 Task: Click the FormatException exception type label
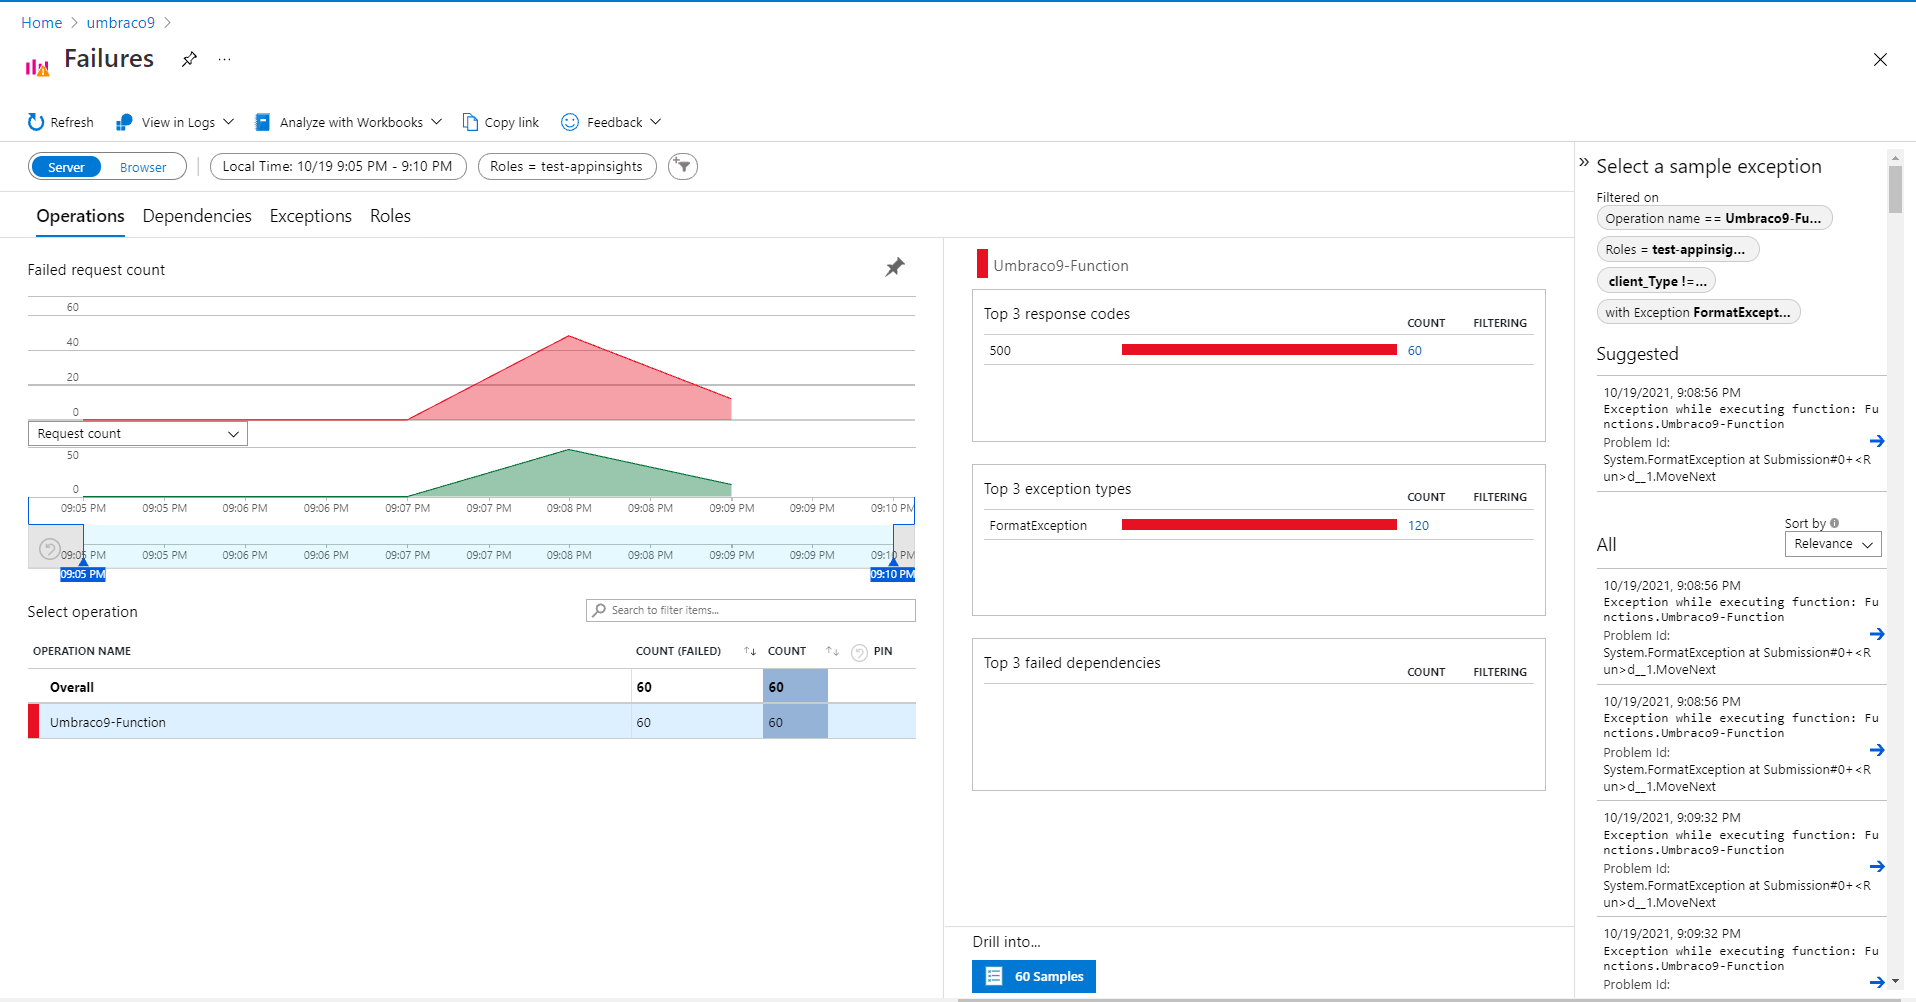[1038, 525]
